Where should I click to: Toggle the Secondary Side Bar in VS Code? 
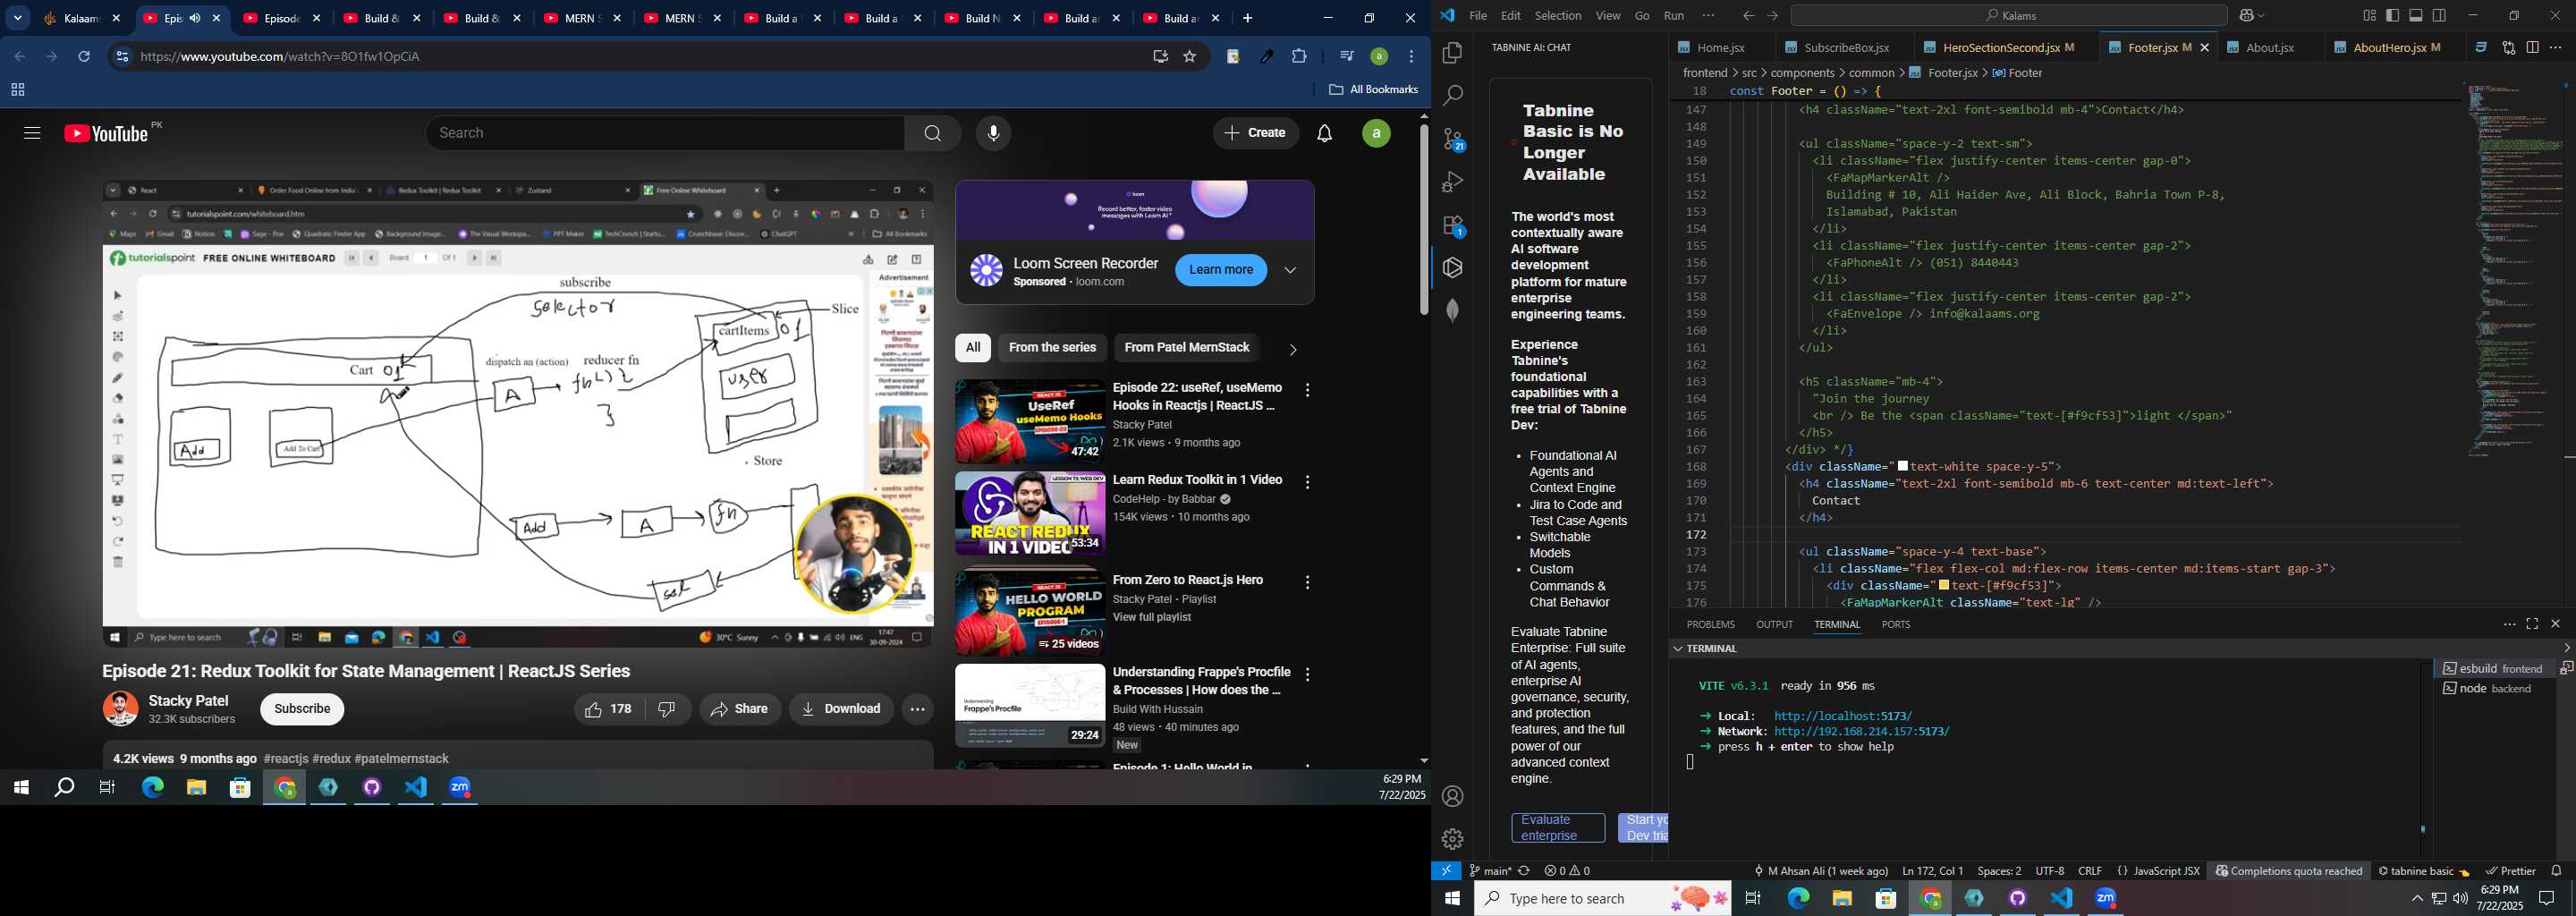click(2439, 16)
